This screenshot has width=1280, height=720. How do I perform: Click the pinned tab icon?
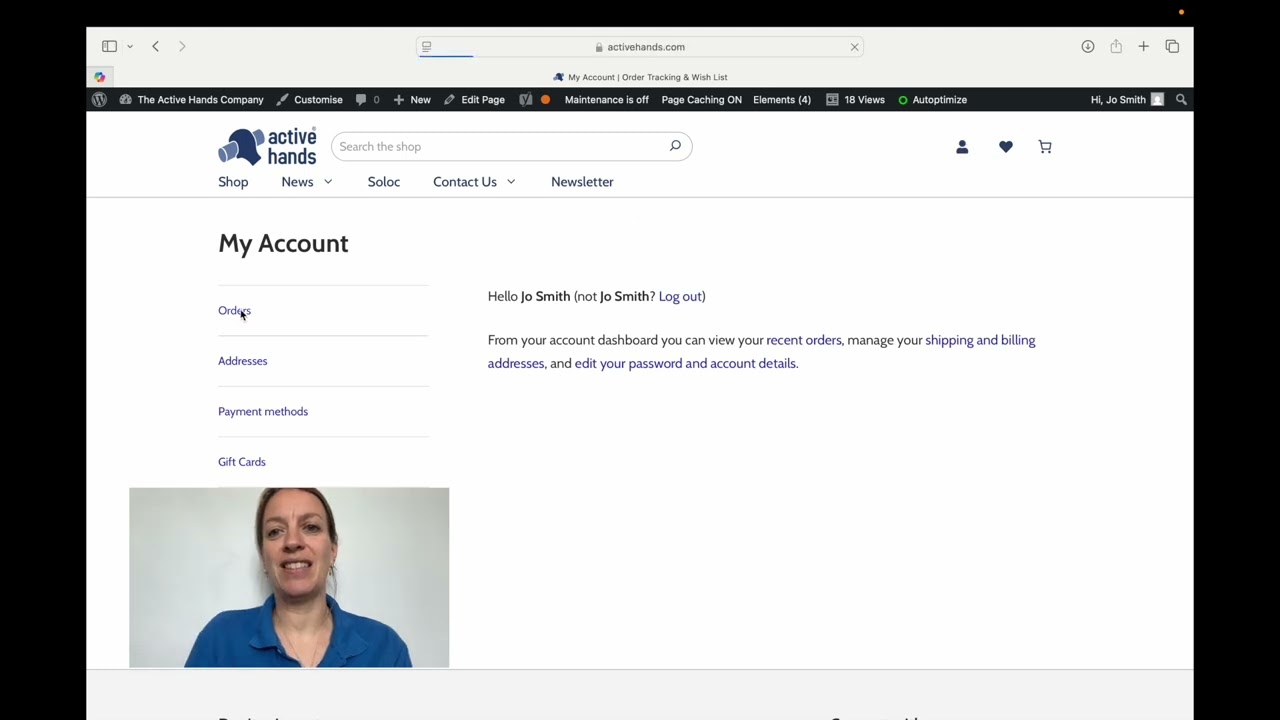pos(100,77)
